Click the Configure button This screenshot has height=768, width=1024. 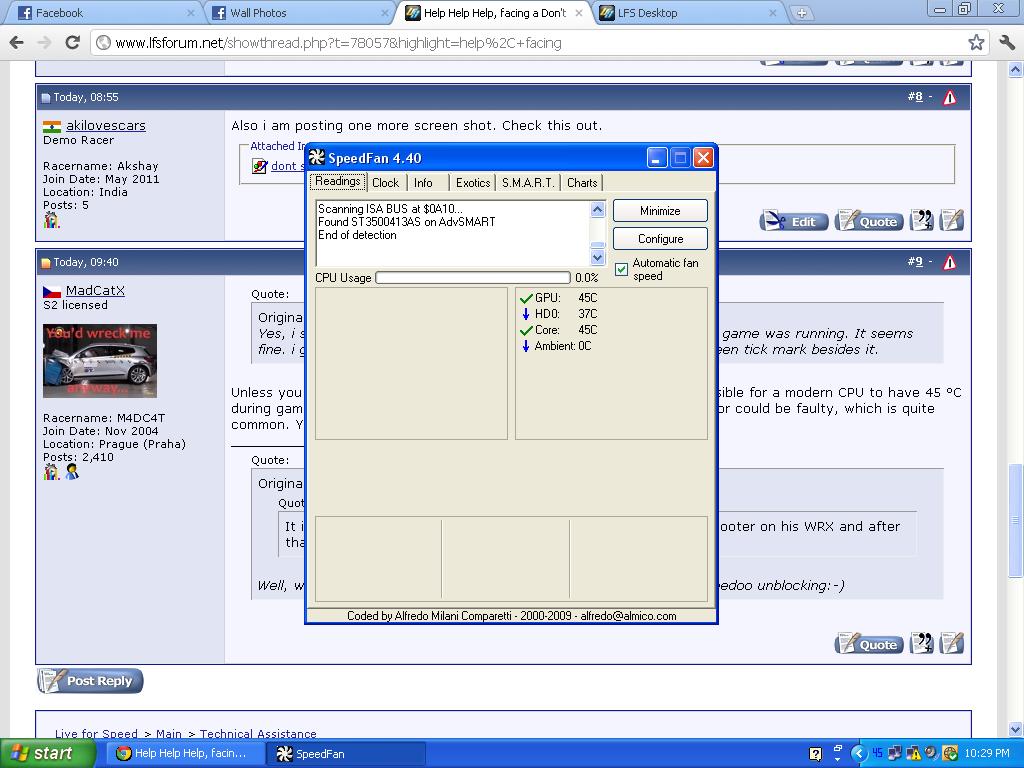coord(660,239)
